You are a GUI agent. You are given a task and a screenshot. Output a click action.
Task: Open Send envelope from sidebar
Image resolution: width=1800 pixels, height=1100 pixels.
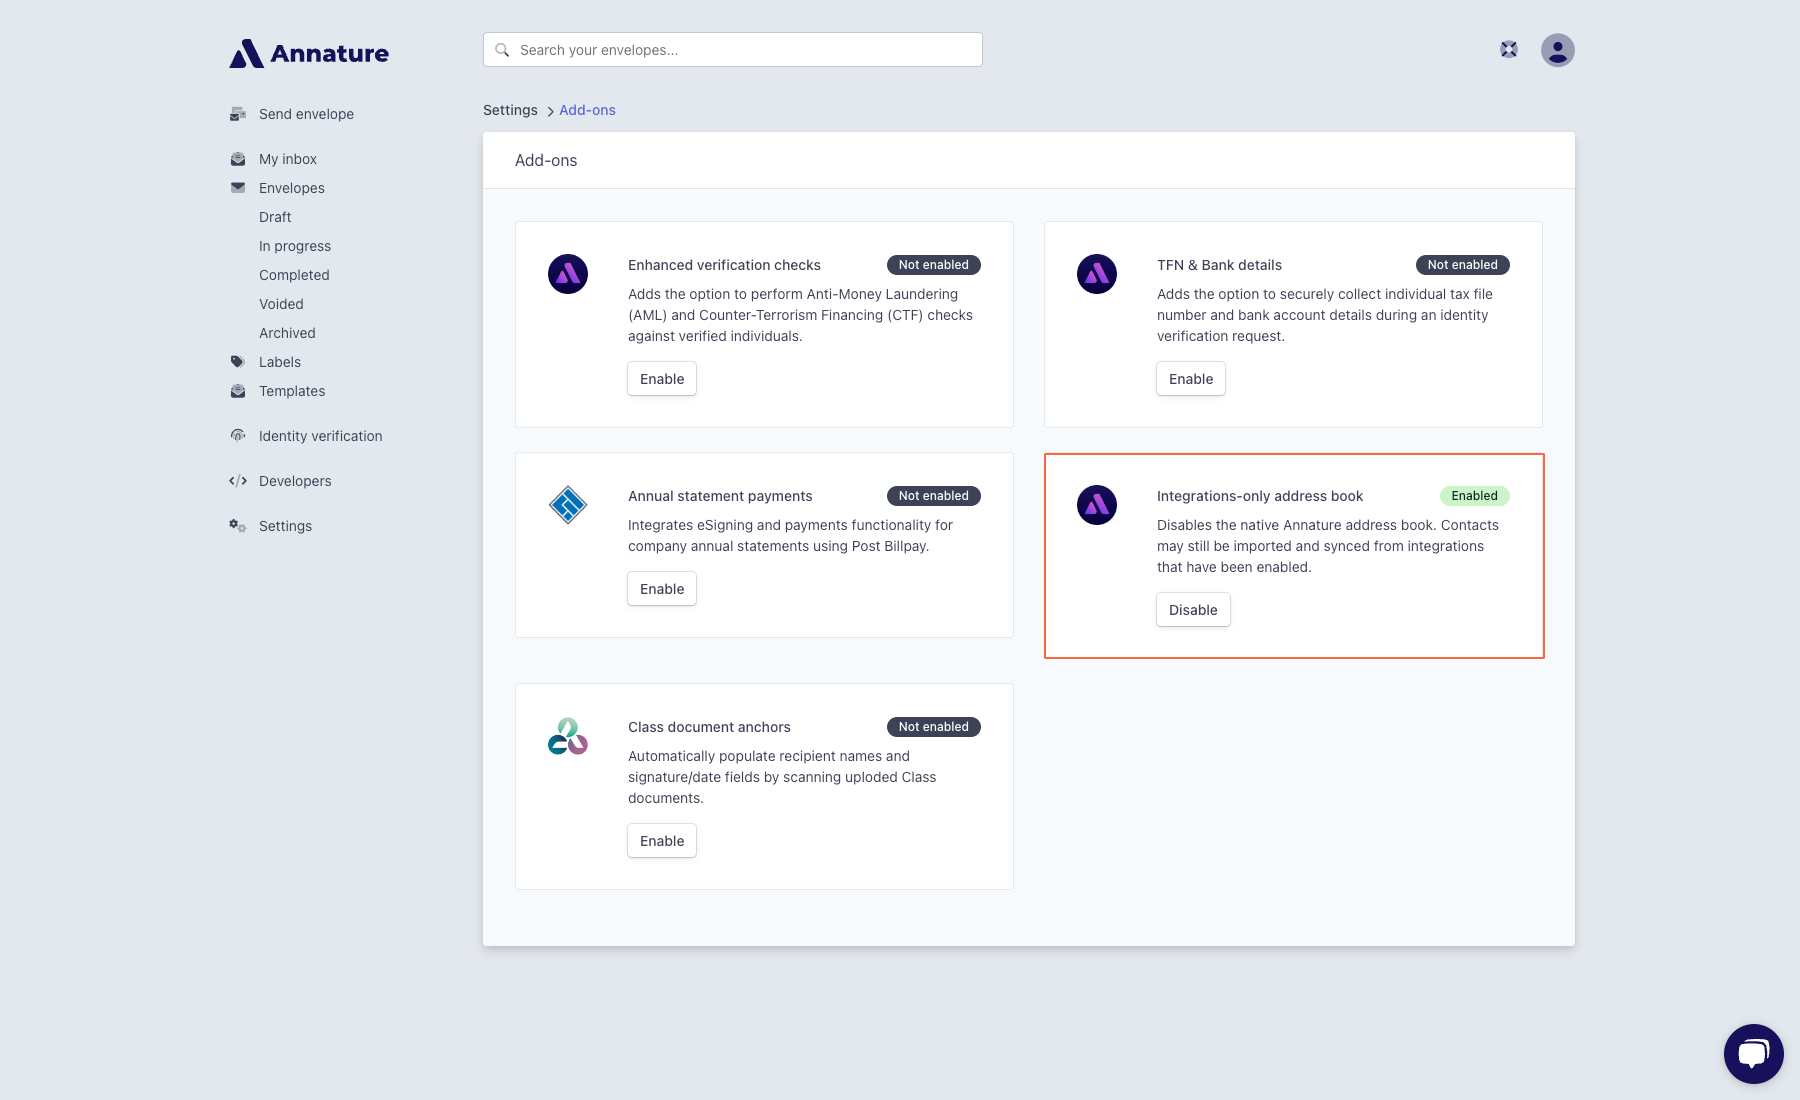click(x=306, y=114)
